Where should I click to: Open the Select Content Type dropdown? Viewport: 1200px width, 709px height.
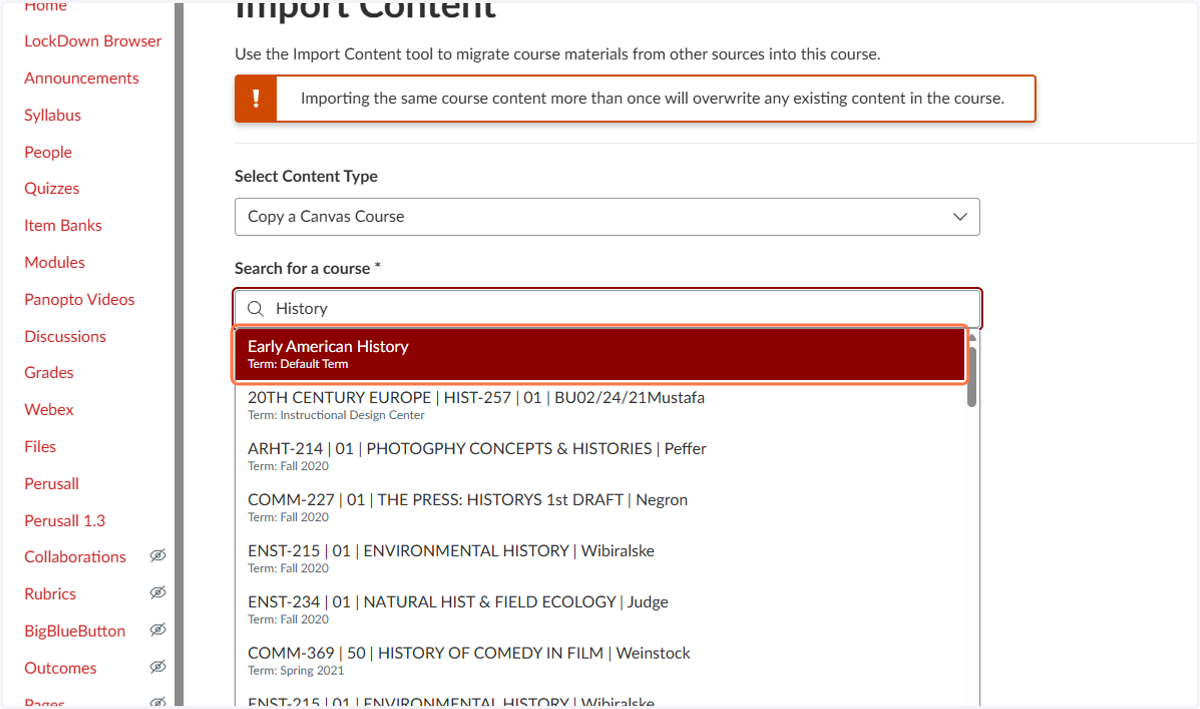tap(607, 217)
